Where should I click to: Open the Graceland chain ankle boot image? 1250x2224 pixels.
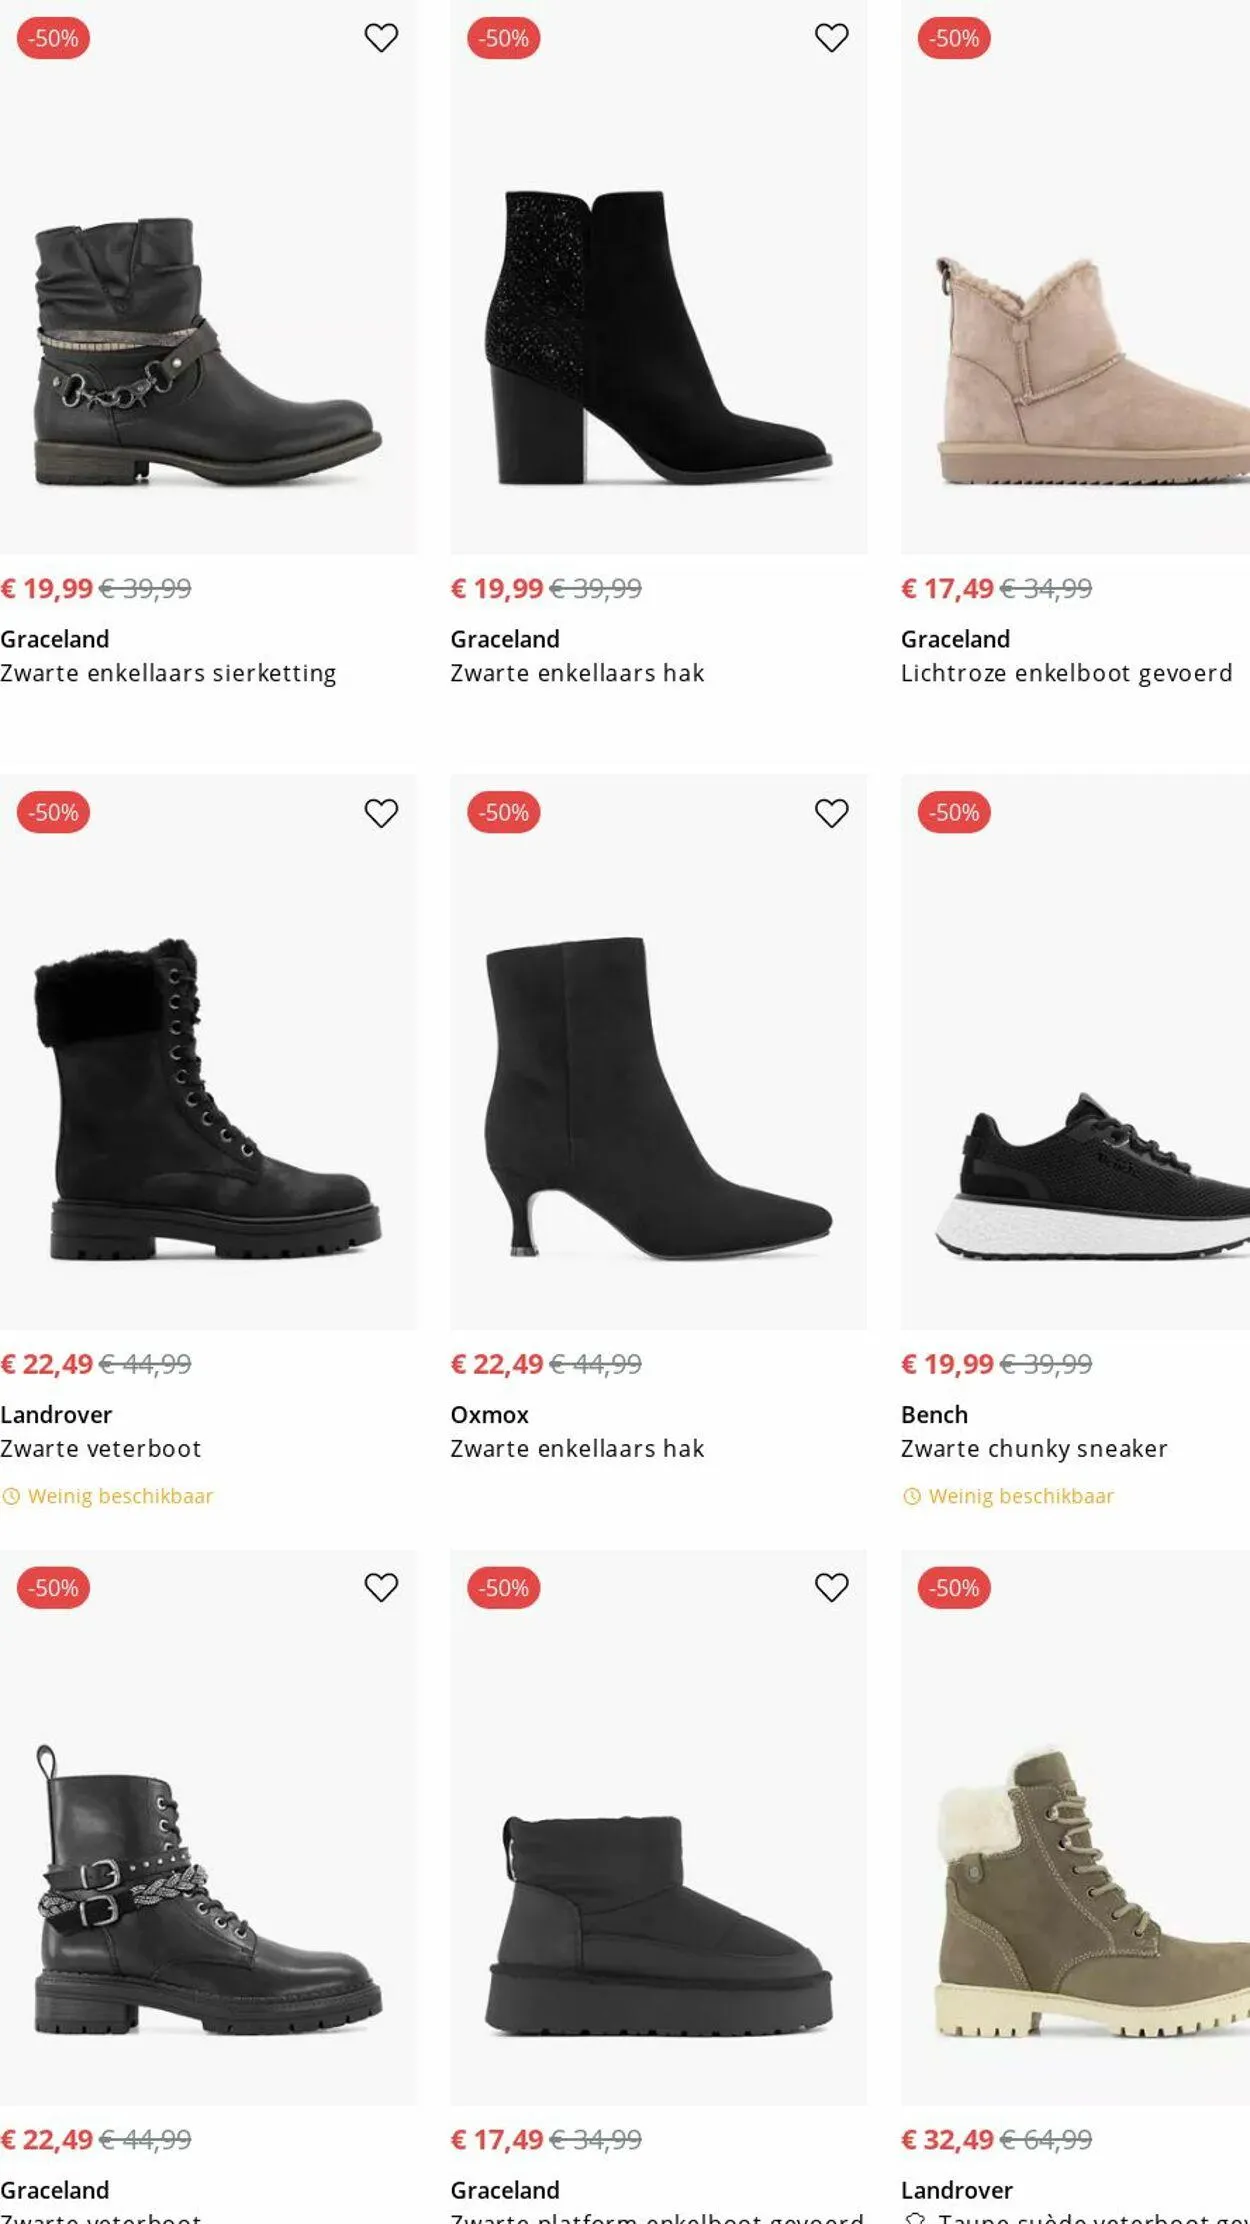(208, 350)
